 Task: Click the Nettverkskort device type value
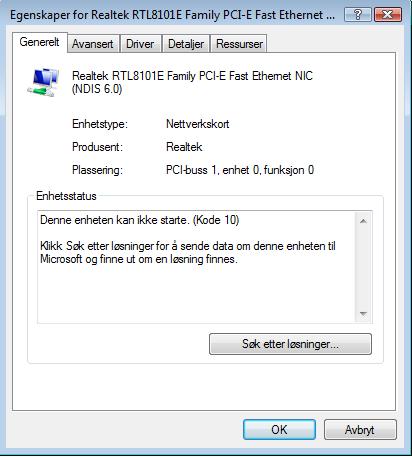pos(198,124)
